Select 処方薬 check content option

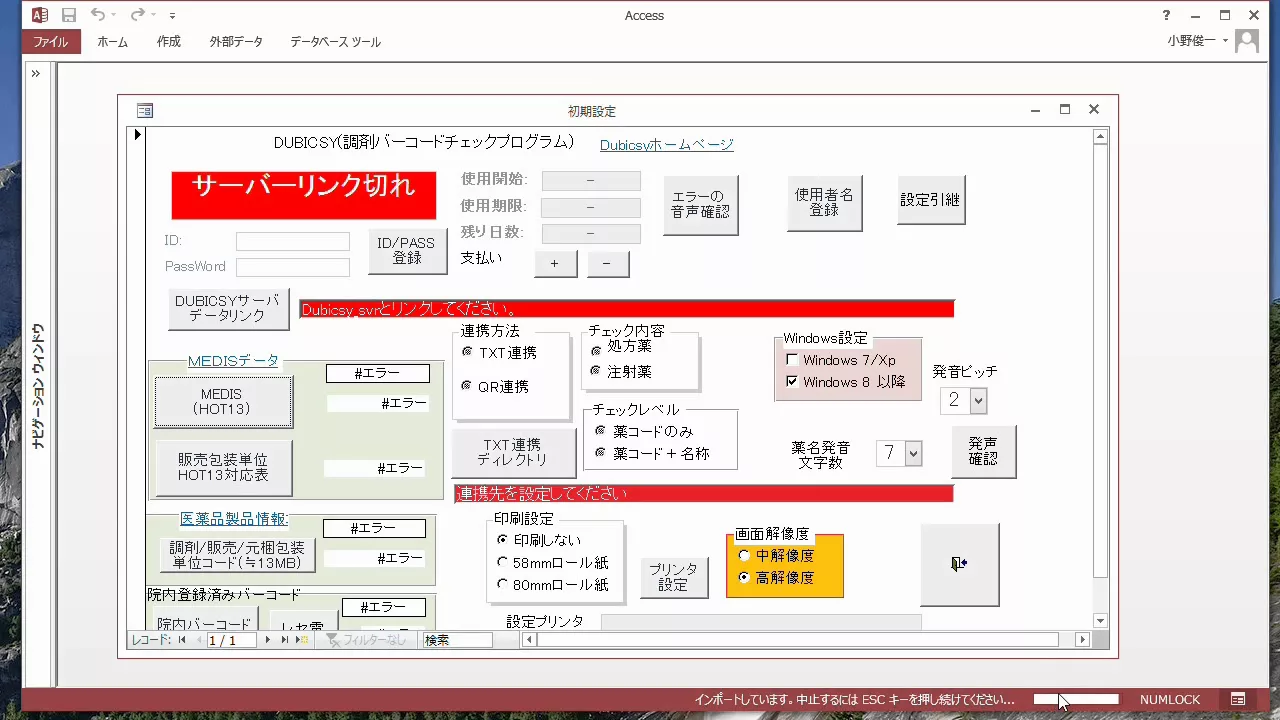(596, 349)
